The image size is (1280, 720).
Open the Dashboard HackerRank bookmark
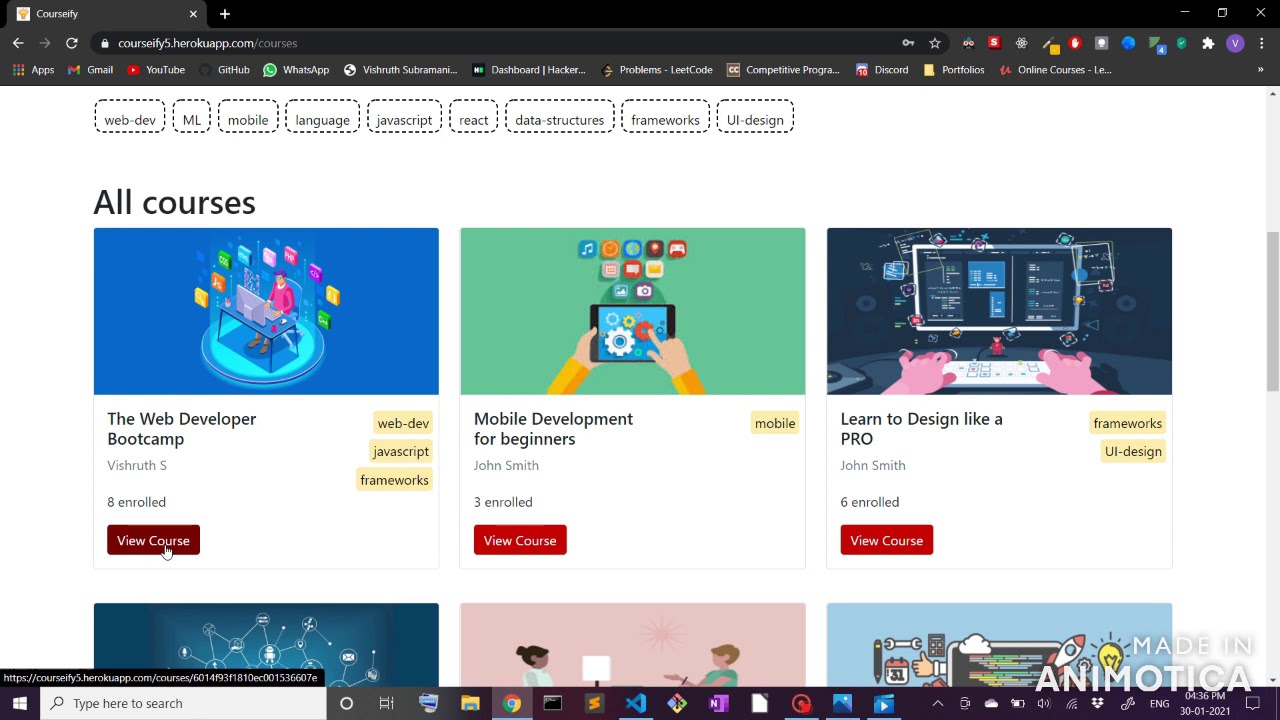click(529, 70)
